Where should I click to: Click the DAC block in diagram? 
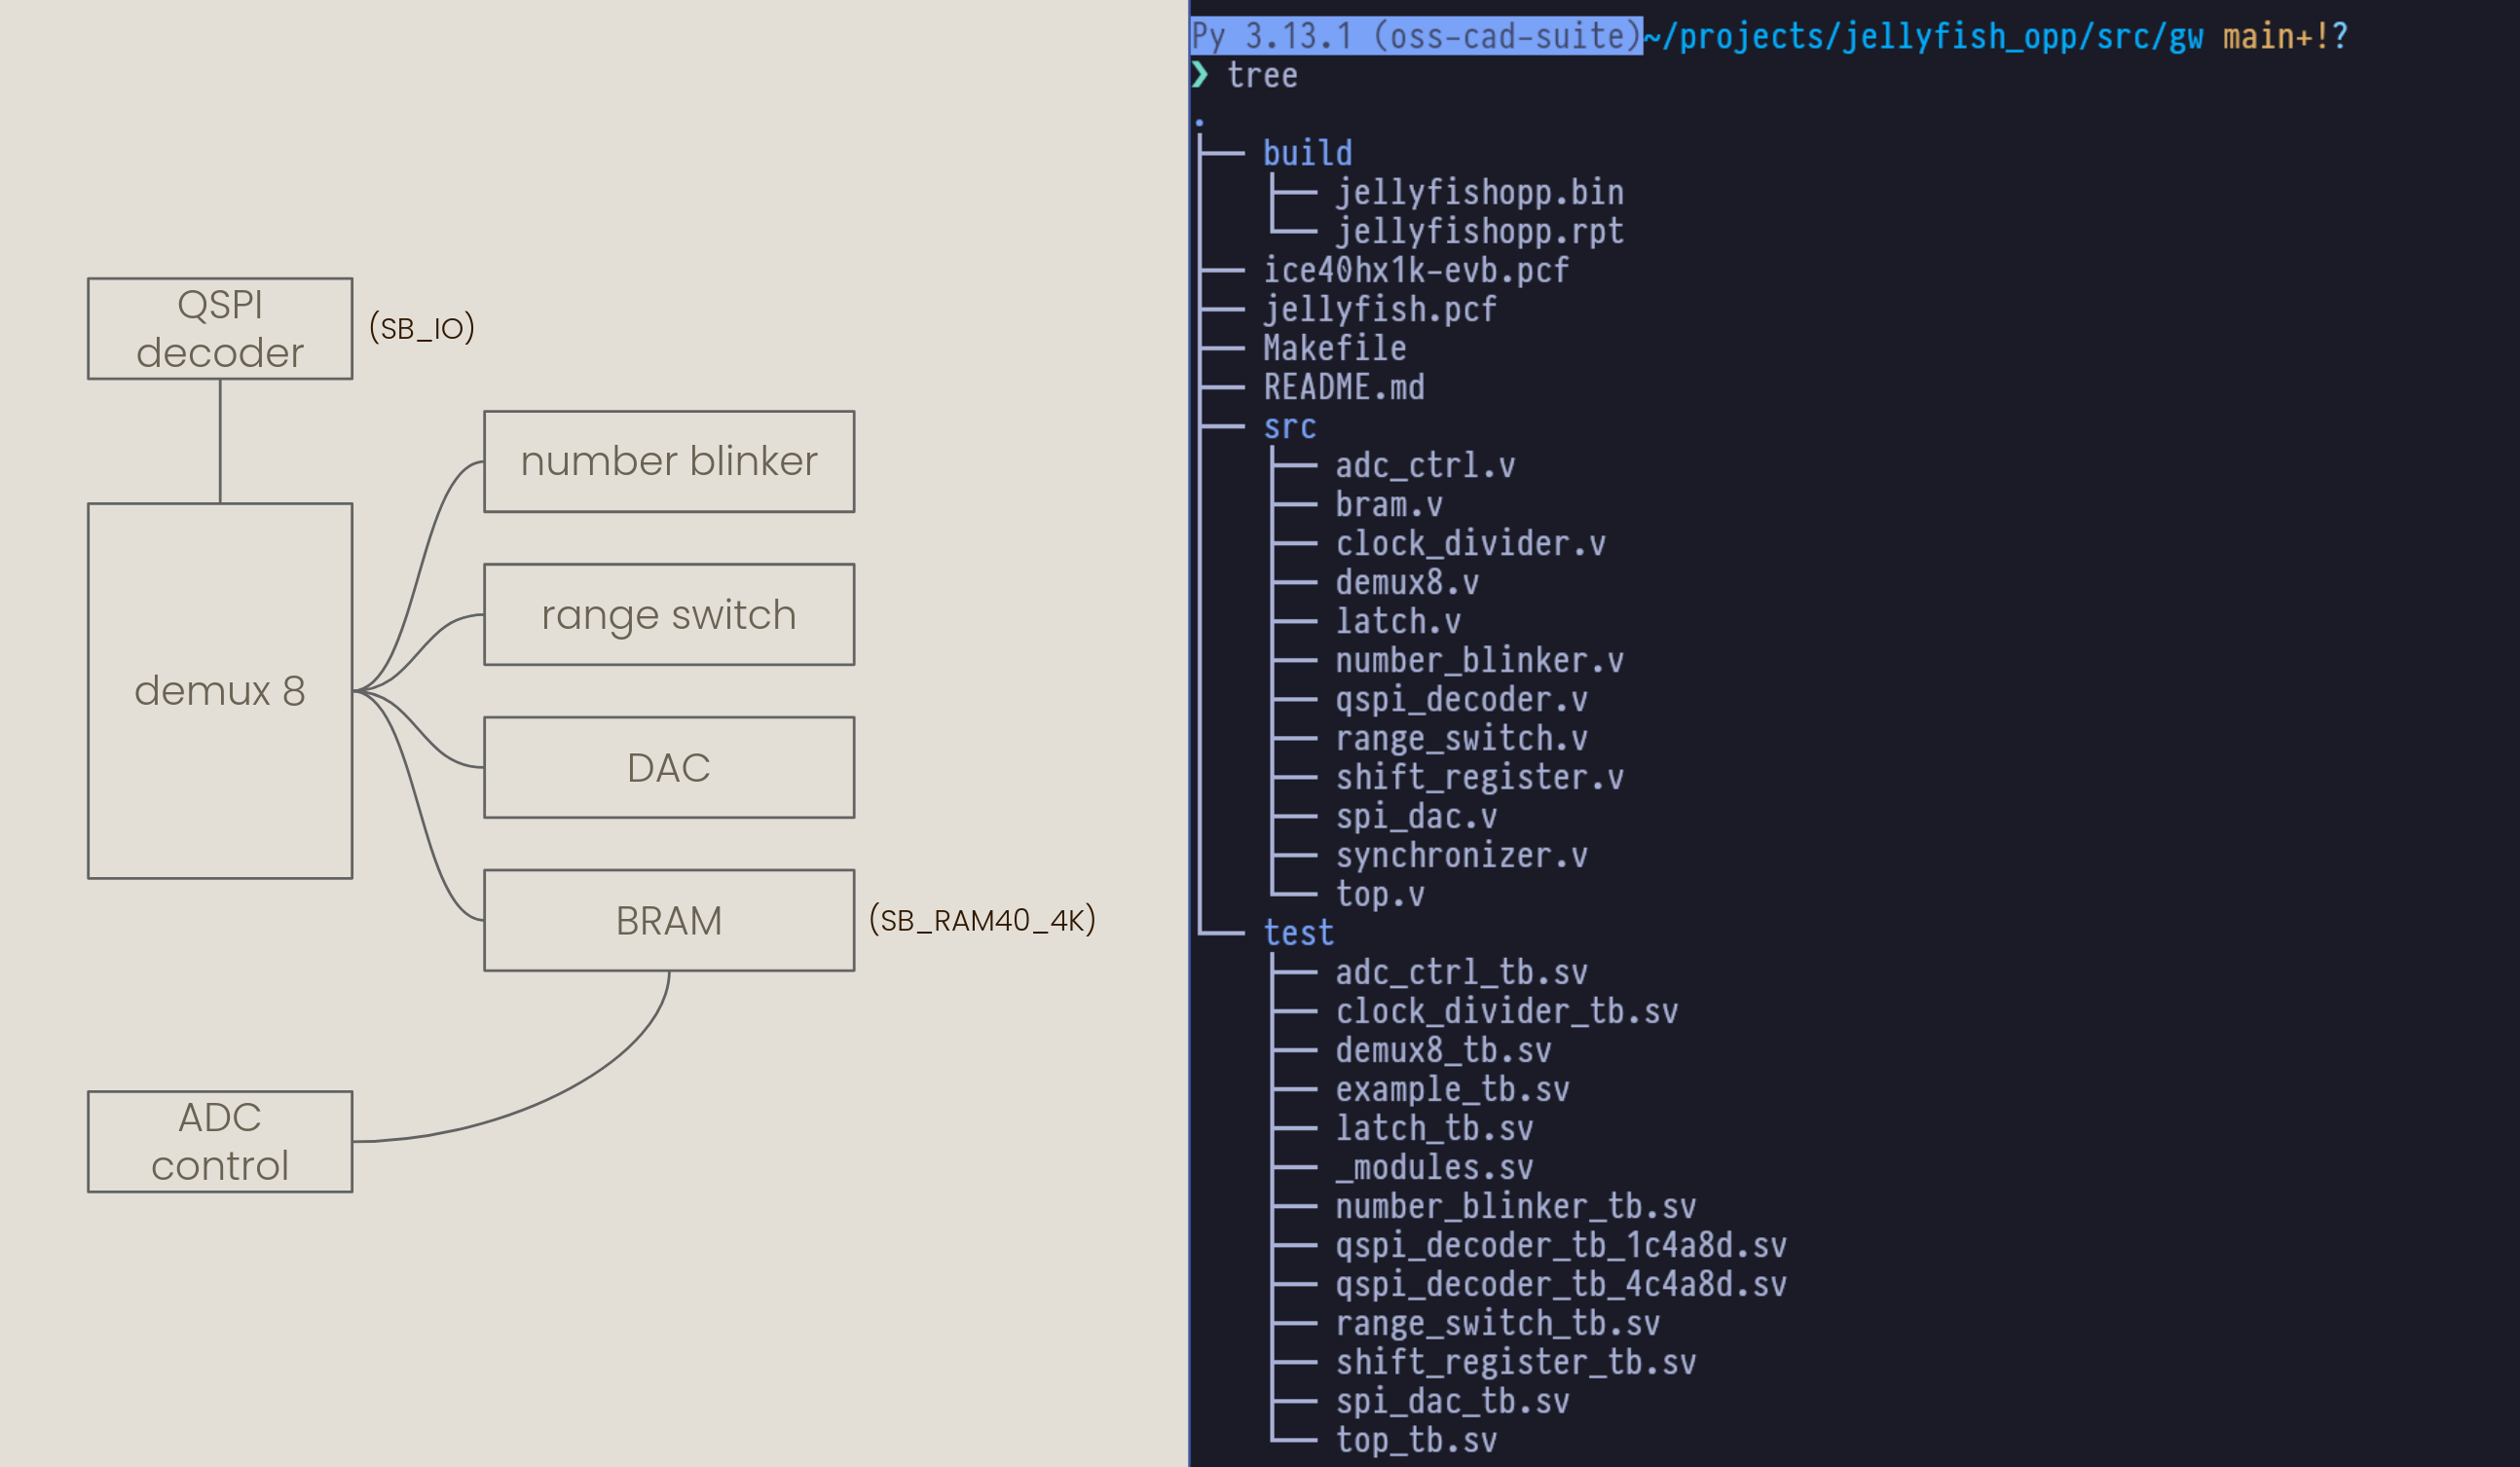[668, 767]
